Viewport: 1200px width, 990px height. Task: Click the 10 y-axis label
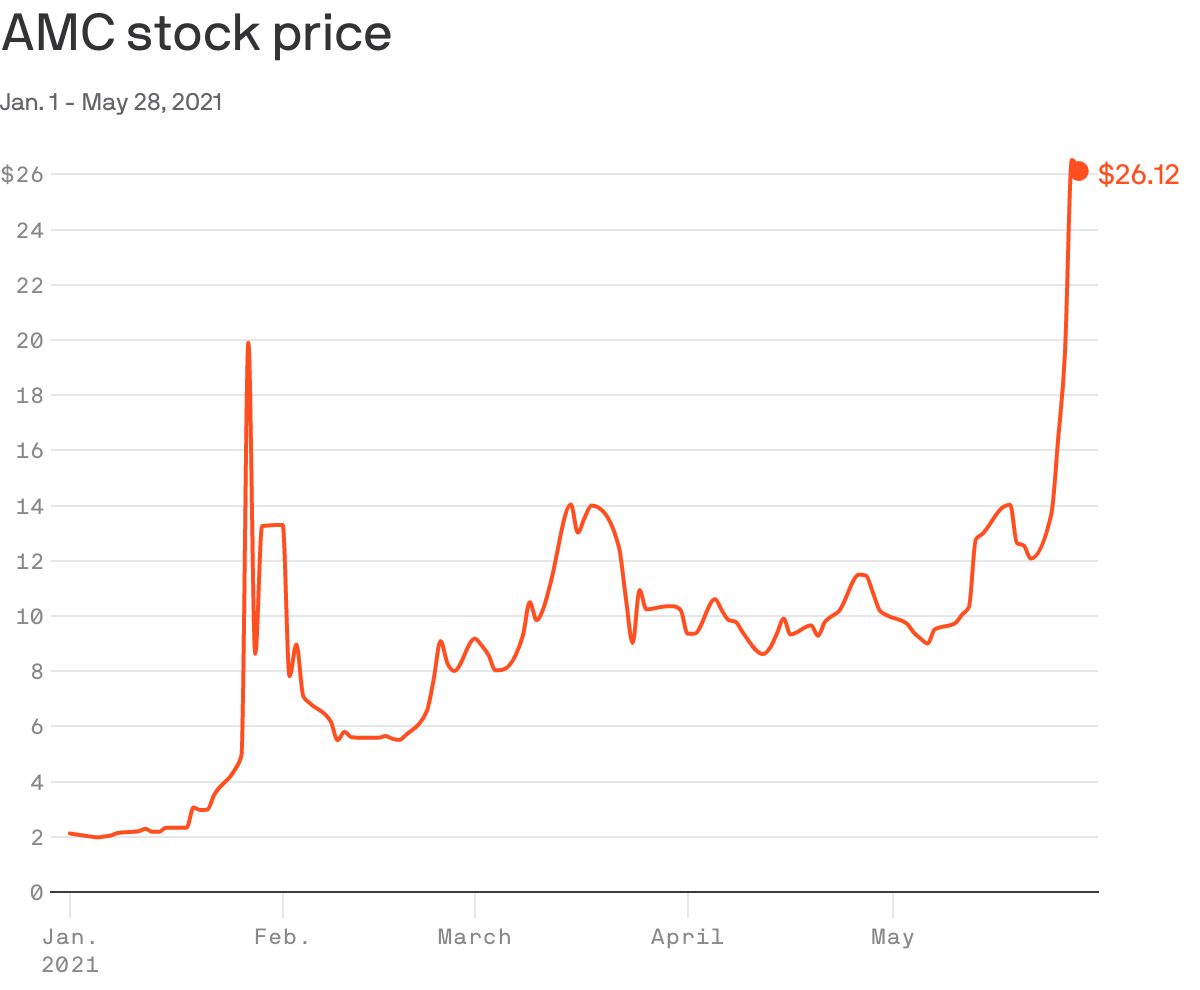click(x=30, y=616)
